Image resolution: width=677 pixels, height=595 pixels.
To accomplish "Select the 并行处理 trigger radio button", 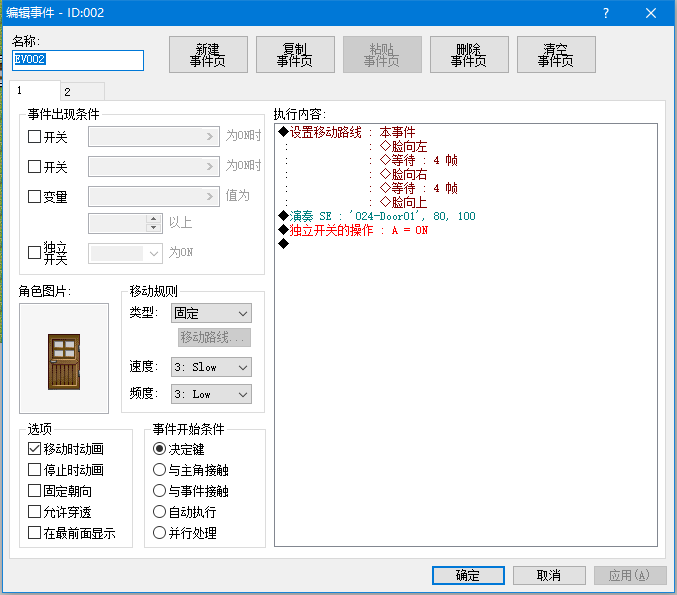I will pos(159,533).
